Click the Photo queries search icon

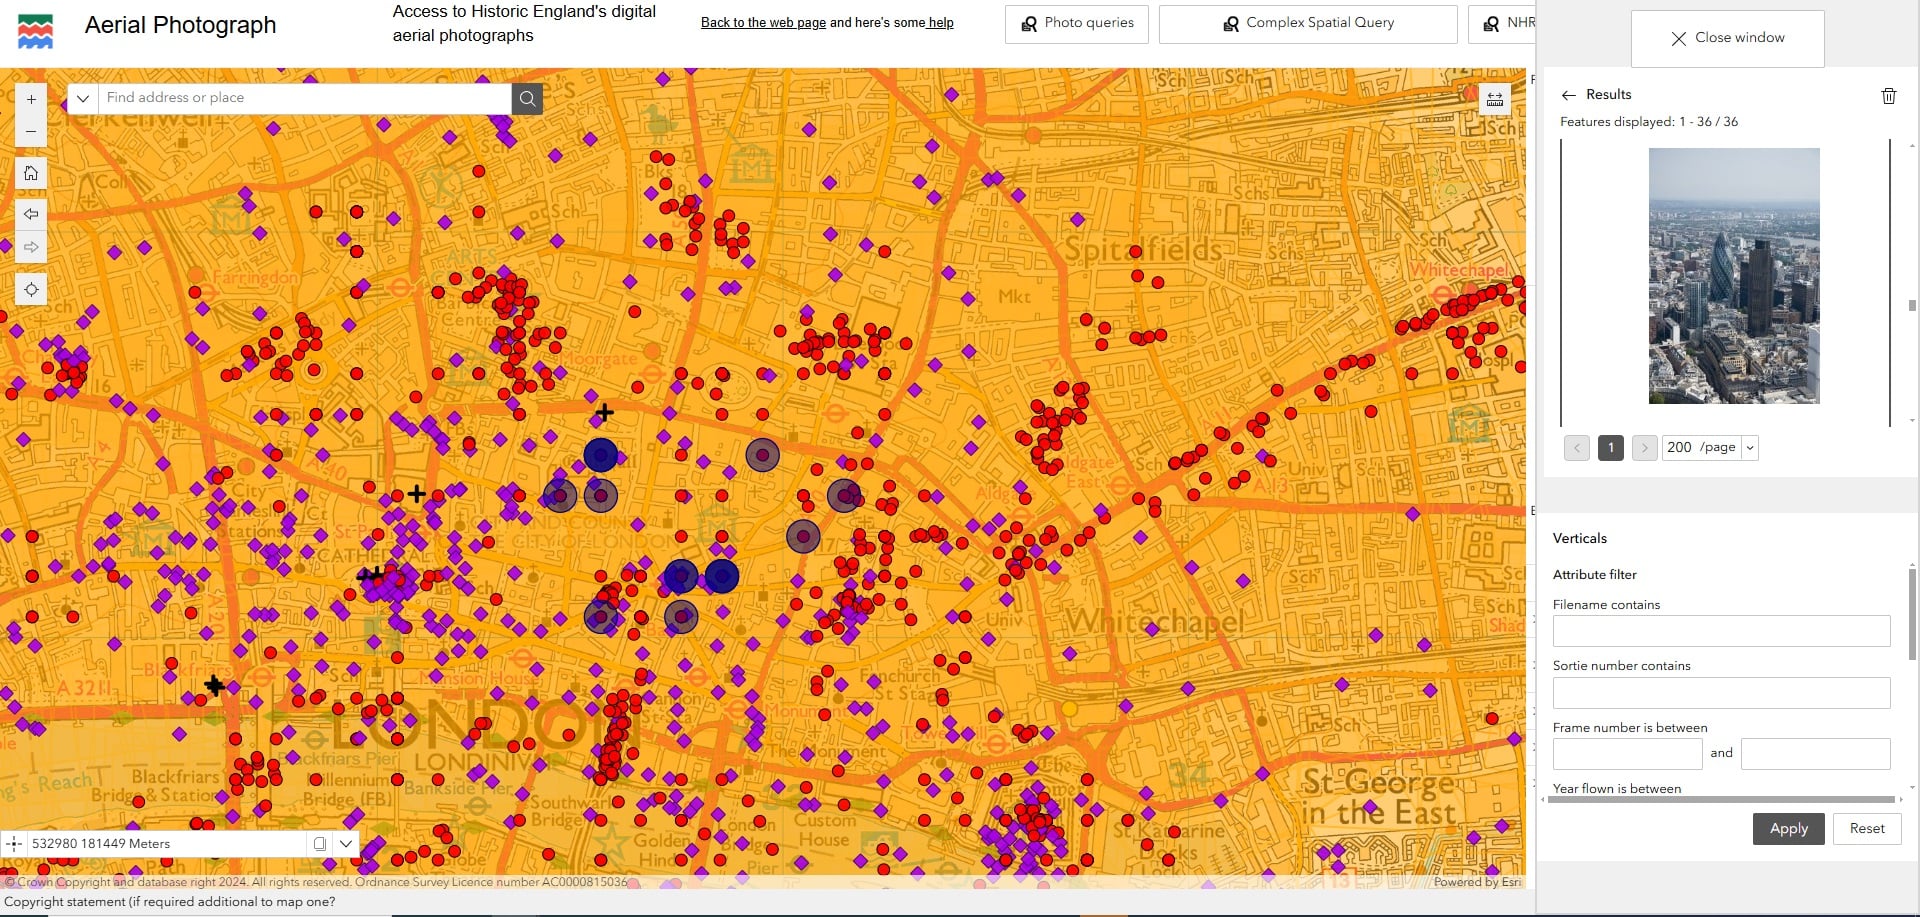[1029, 24]
